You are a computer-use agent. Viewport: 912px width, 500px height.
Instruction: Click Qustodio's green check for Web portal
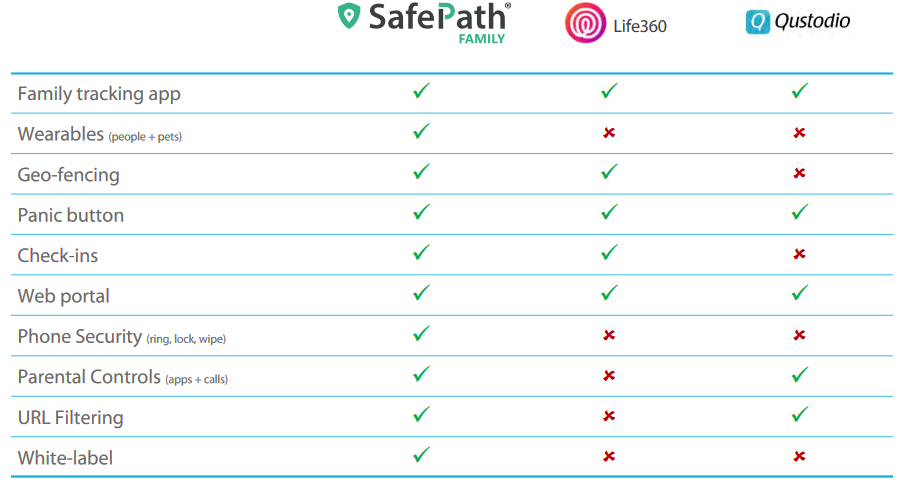coord(799,294)
